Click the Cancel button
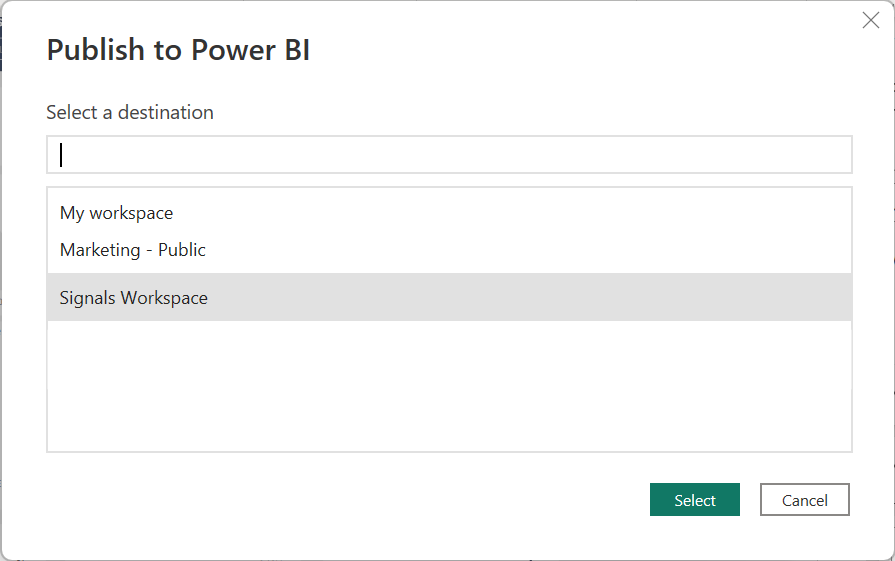The height and width of the screenshot is (561, 895). click(x=804, y=500)
